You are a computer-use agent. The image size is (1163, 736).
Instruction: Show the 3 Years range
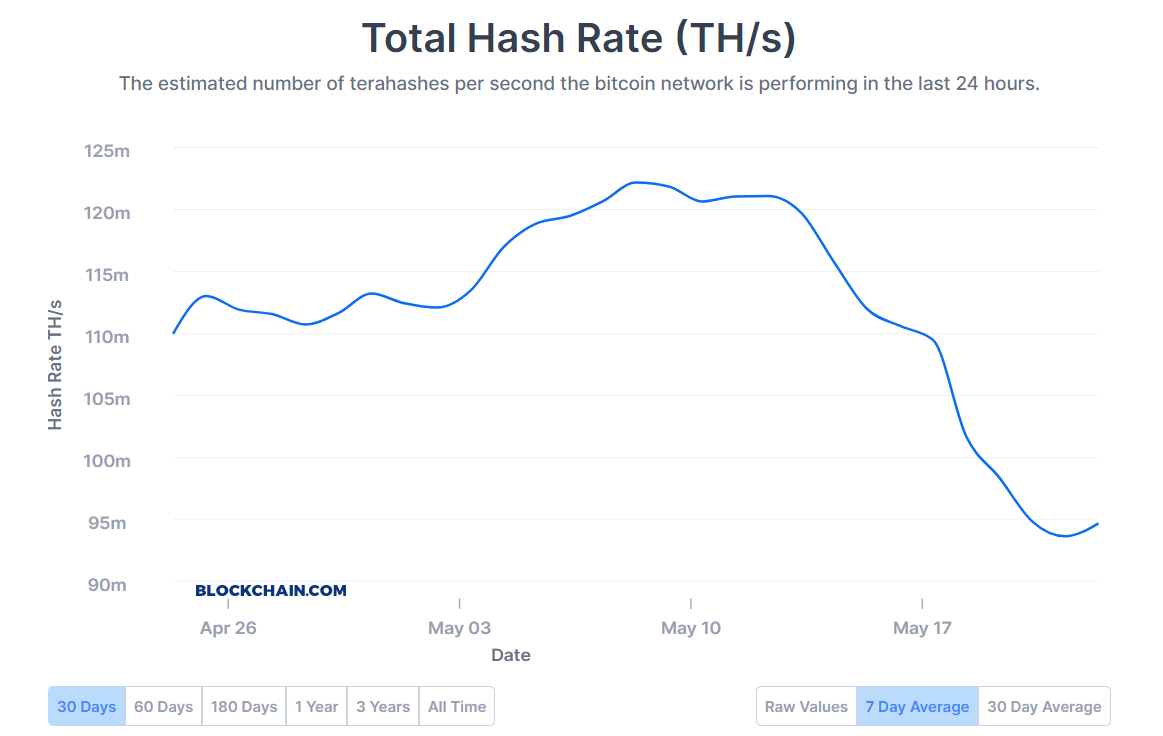383,706
